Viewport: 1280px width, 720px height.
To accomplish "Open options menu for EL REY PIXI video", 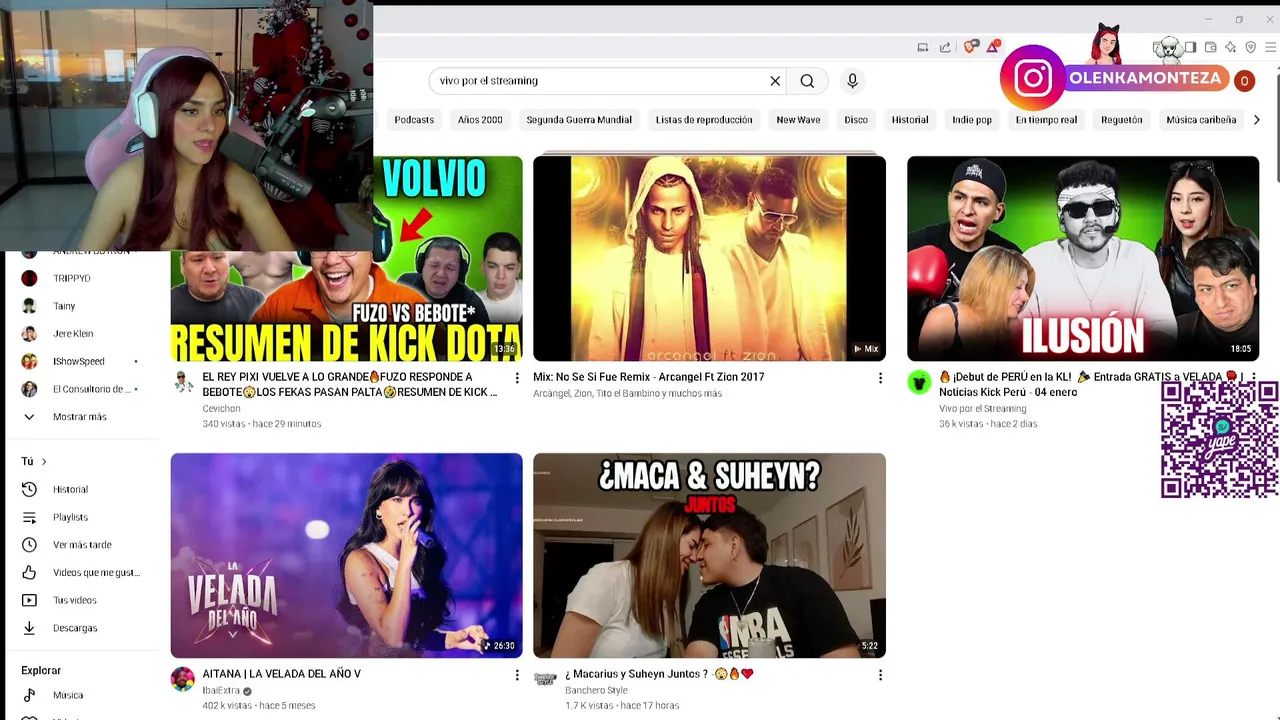I will [517, 378].
